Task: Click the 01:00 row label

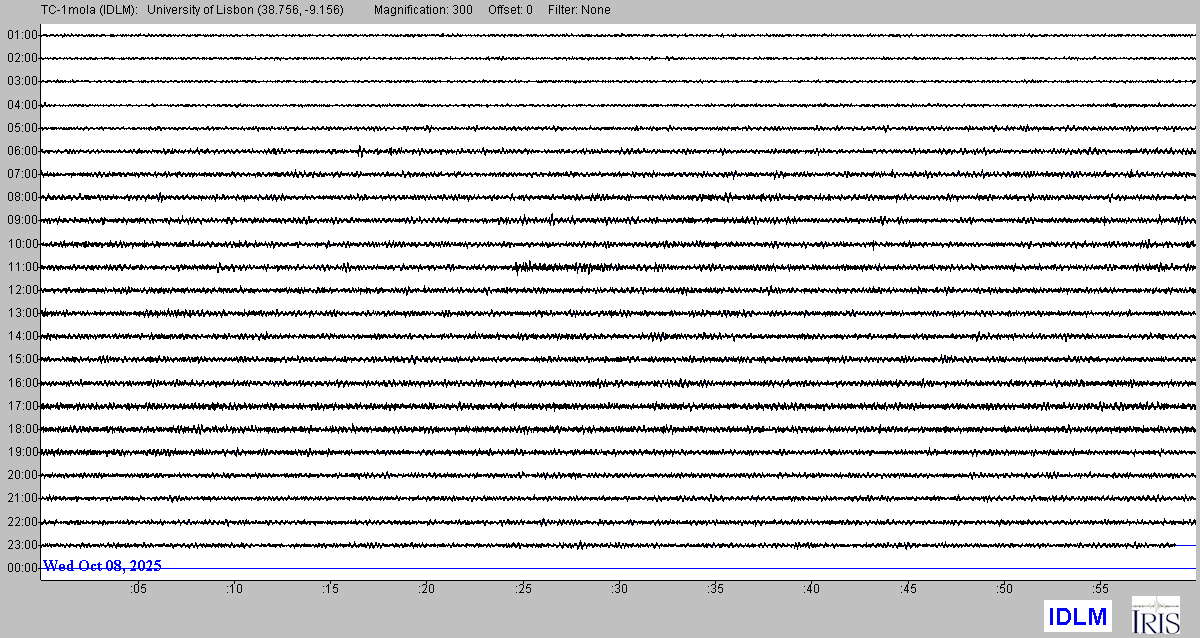Action: pyautogui.click(x=22, y=35)
